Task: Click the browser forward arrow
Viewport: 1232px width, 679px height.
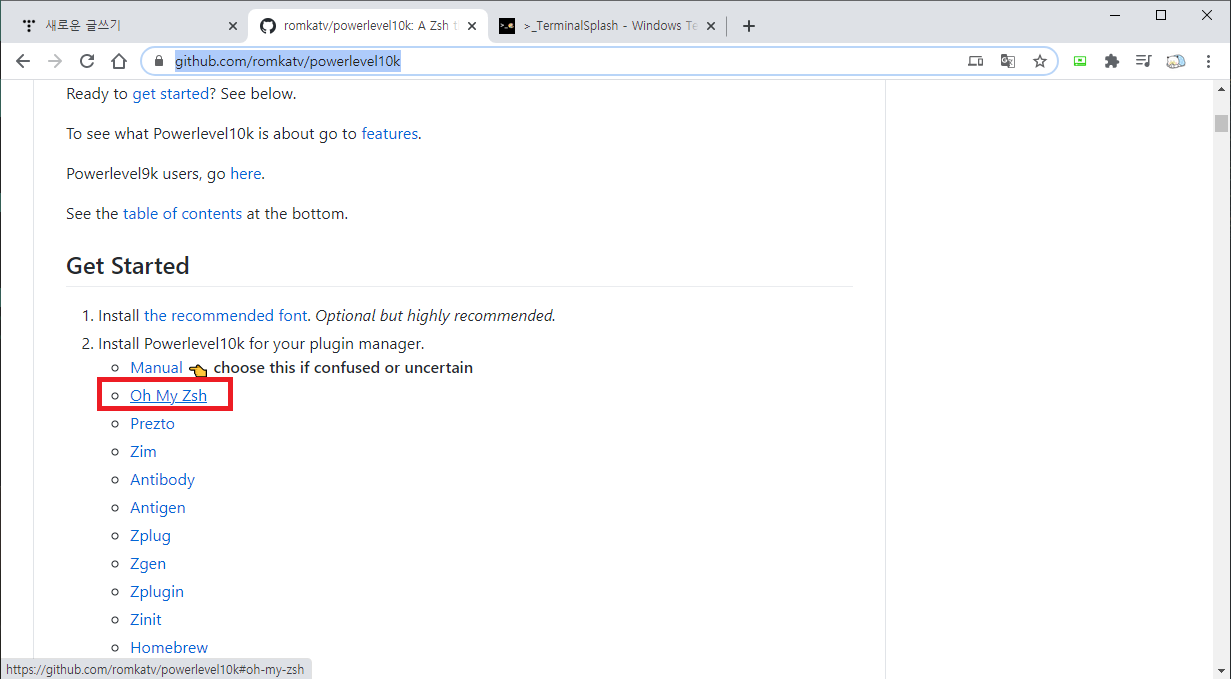Action: 55,61
